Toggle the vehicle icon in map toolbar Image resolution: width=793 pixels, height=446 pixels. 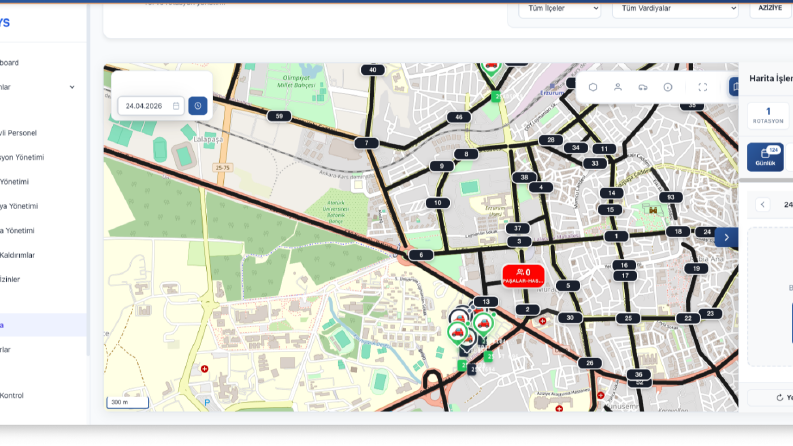pyautogui.click(x=643, y=87)
